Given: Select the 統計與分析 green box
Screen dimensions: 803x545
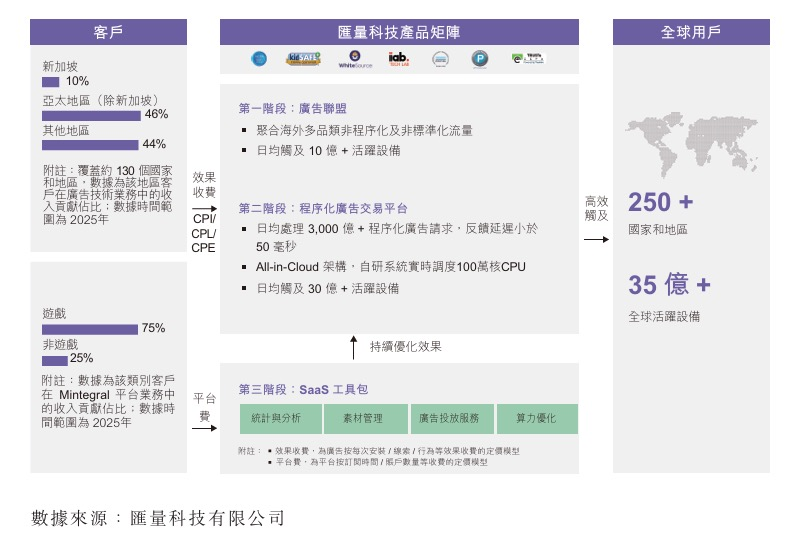Looking at the screenshot, I should point(281,418).
